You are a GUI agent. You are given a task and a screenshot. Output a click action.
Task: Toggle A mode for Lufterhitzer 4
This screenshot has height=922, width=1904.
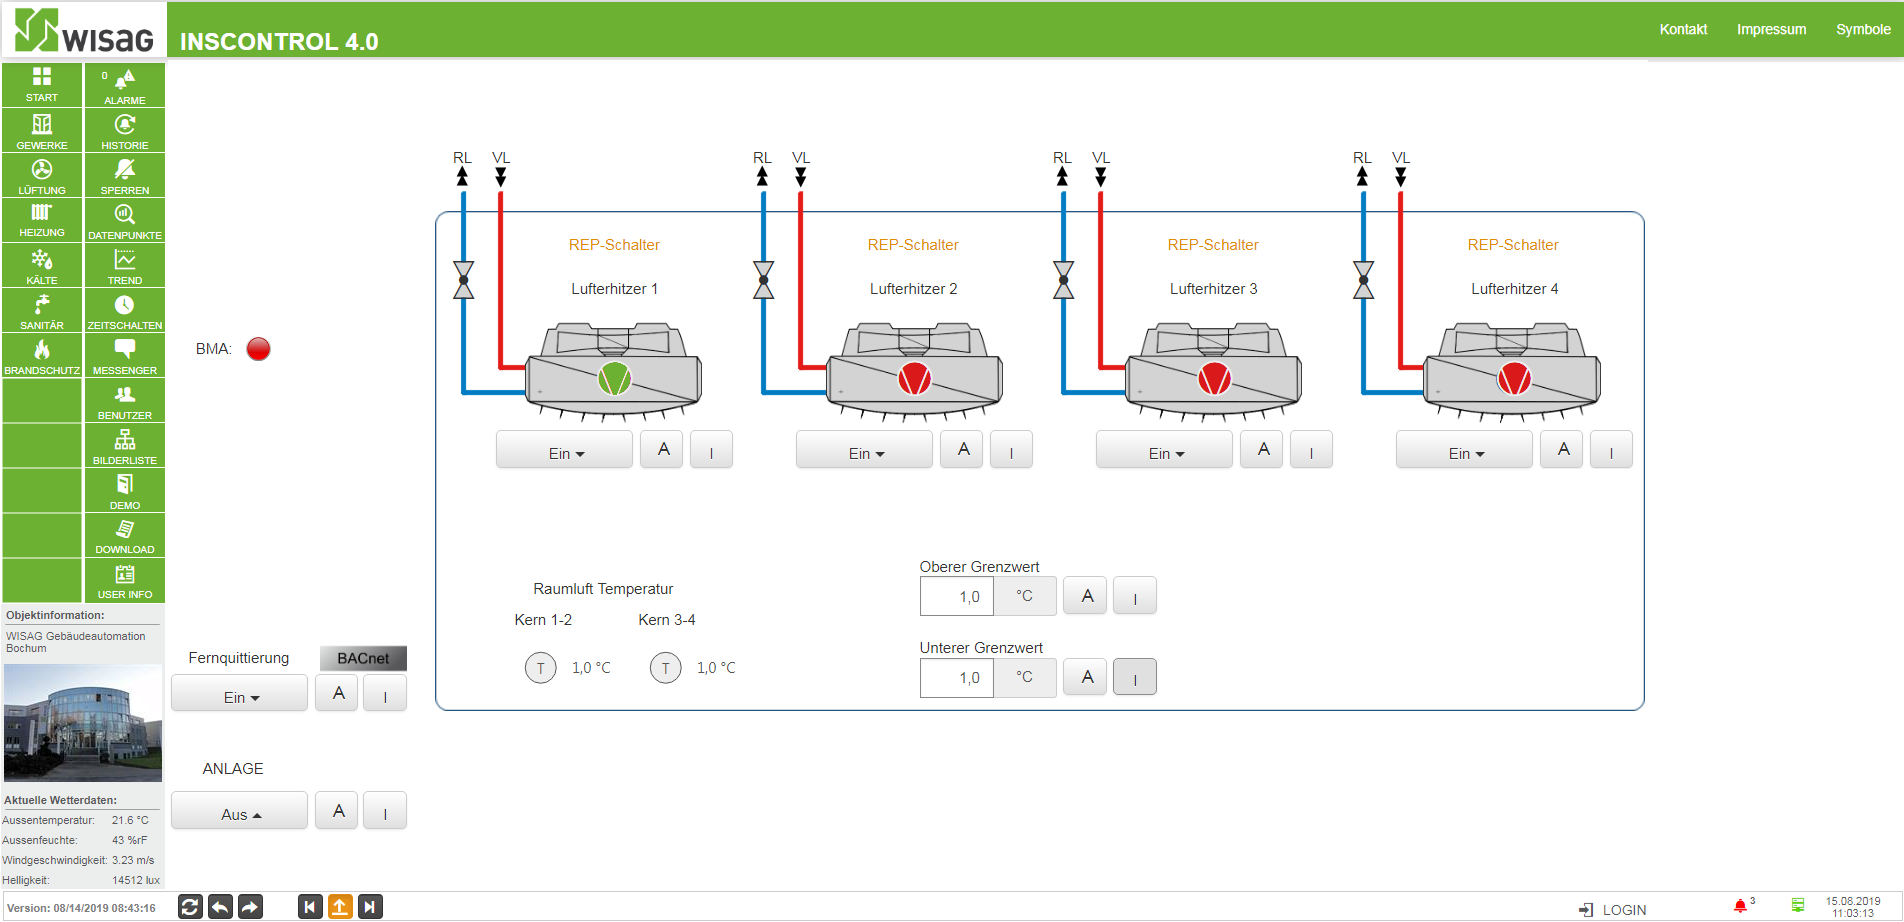1563,449
